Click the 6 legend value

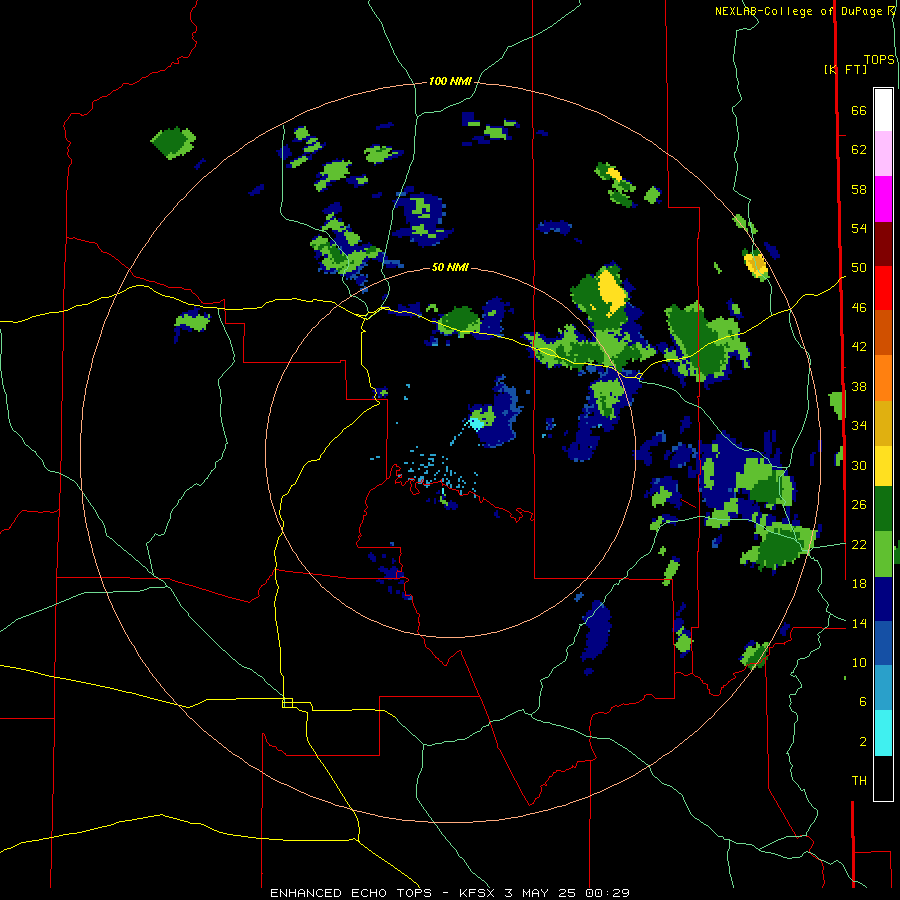pos(863,702)
